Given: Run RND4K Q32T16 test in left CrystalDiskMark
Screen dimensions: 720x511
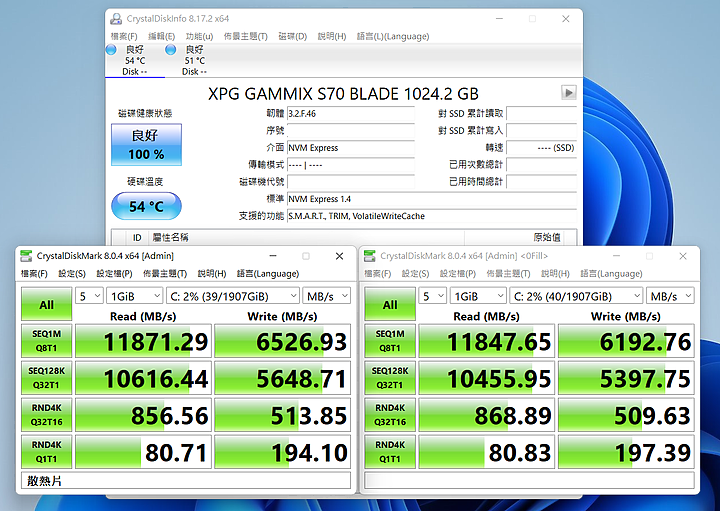Looking at the screenshot, I should pyautogui.click(x=46, y=415).
